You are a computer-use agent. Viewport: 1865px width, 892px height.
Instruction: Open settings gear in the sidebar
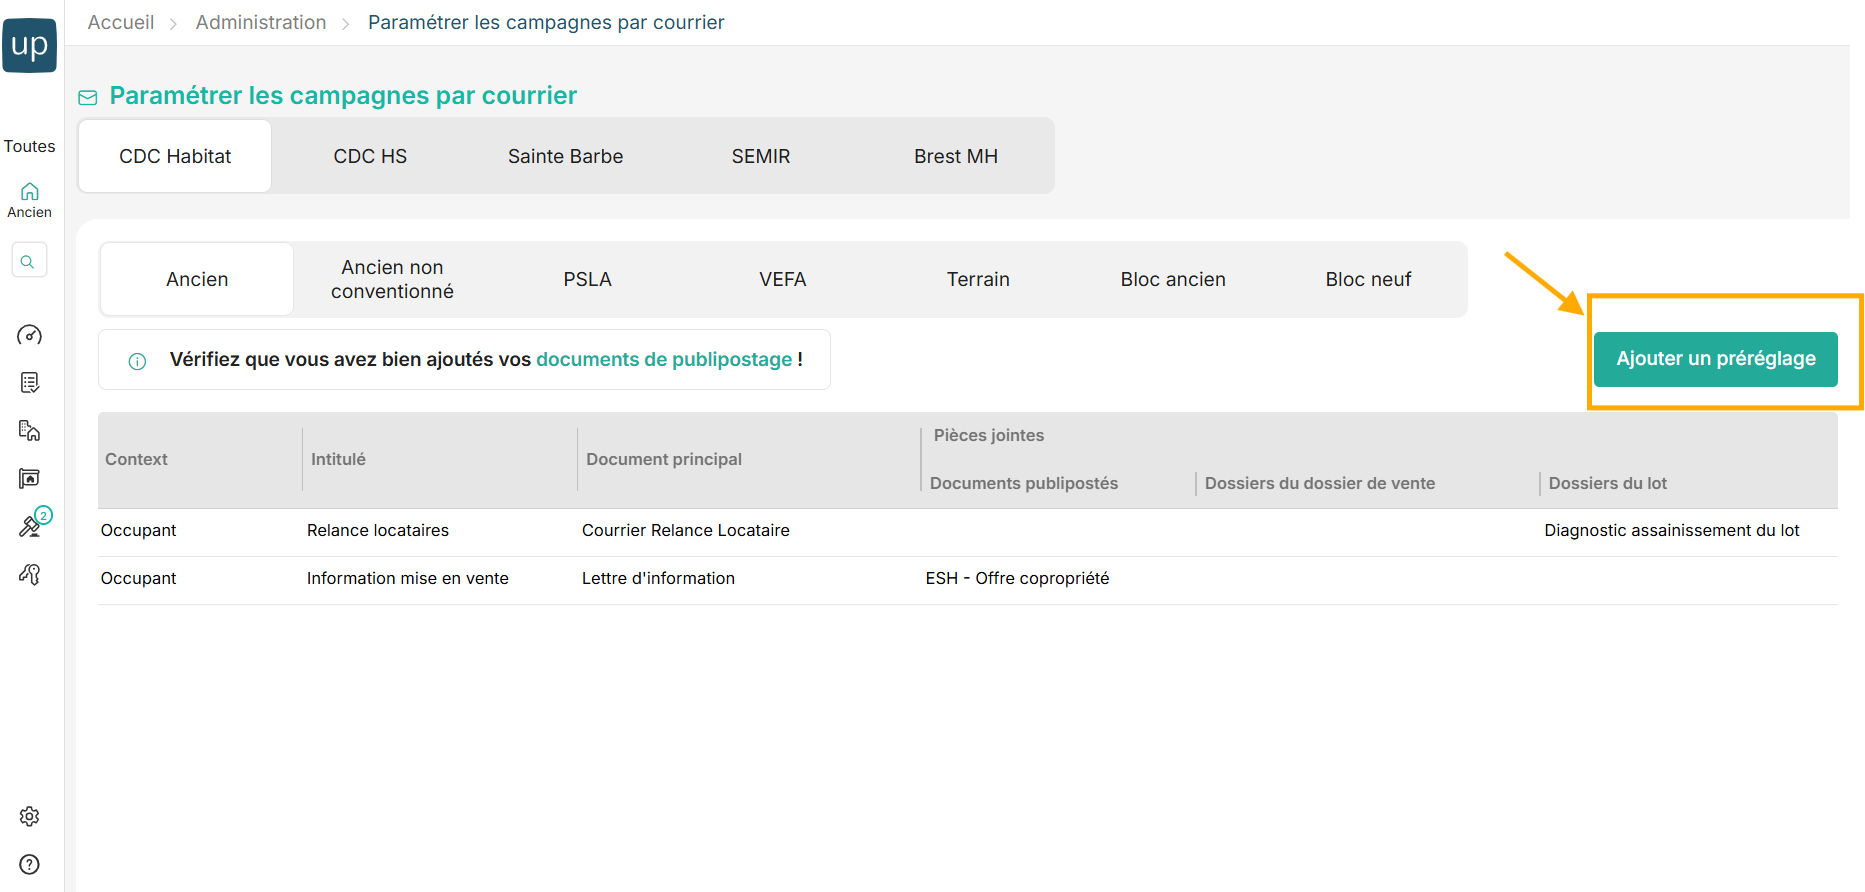point(30,817)
